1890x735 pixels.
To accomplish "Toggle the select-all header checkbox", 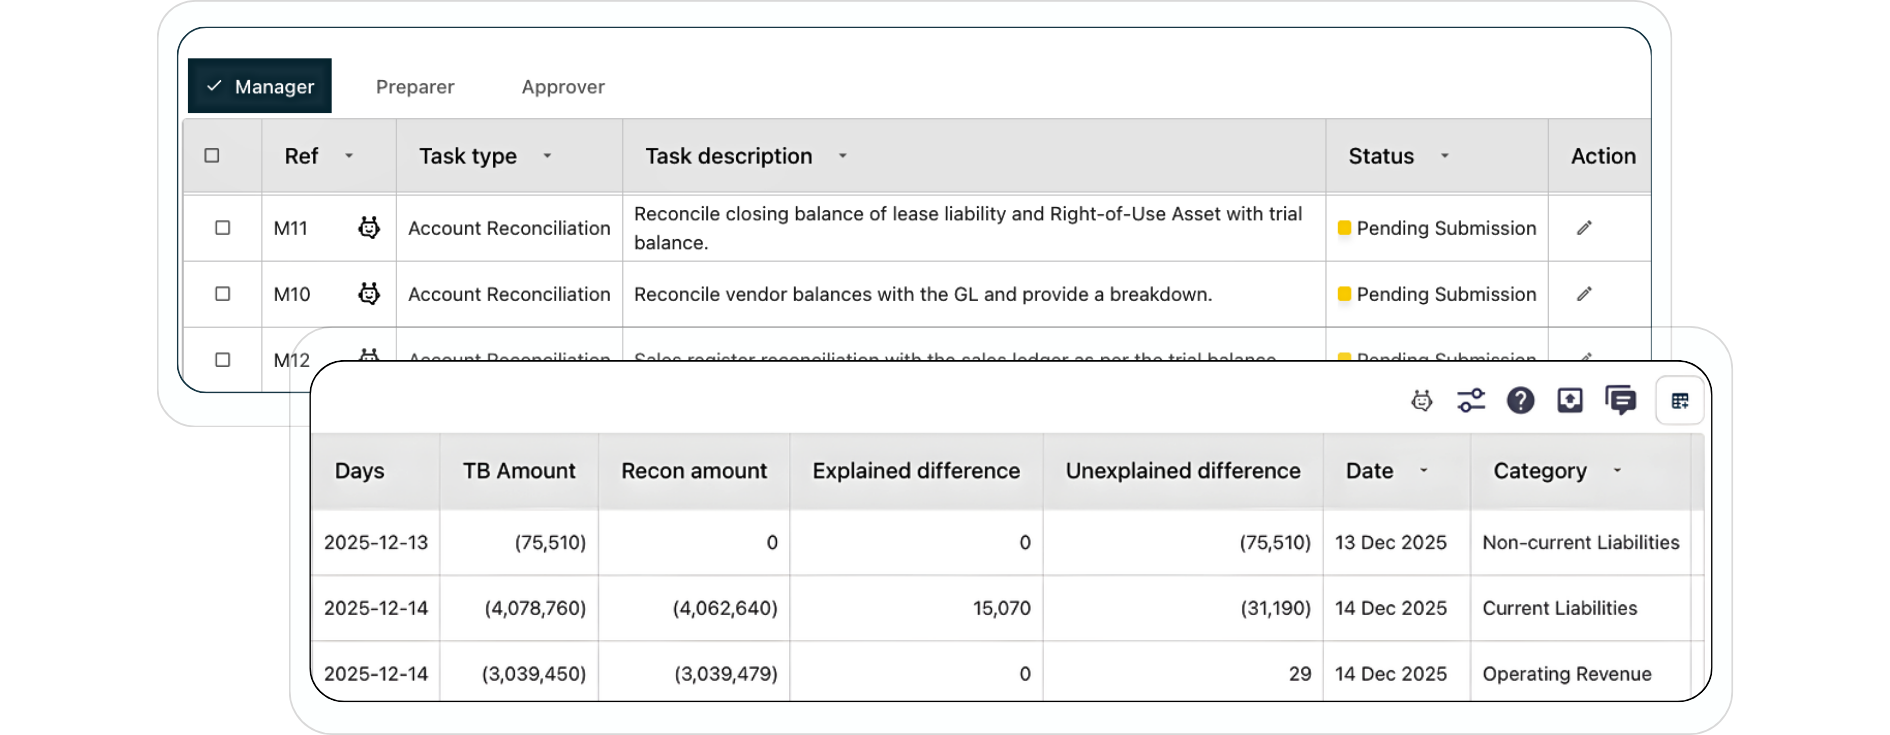I will coord(212,156).
